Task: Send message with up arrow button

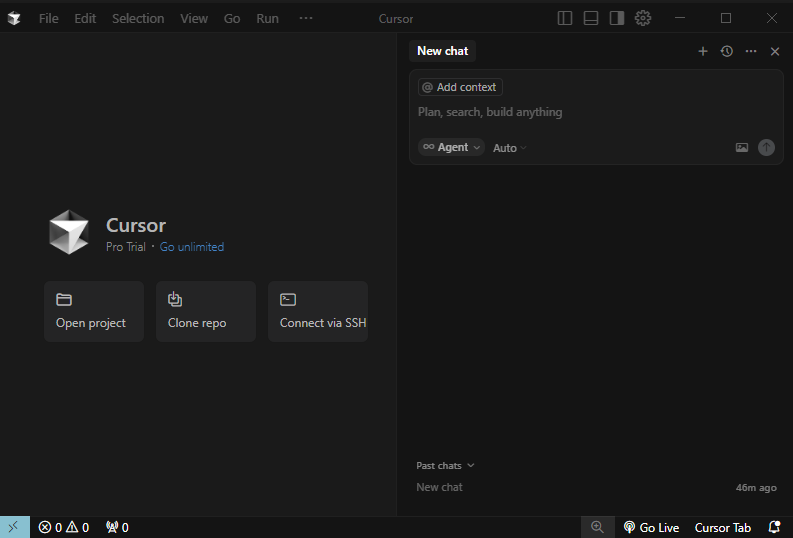Action: point(766,147)
